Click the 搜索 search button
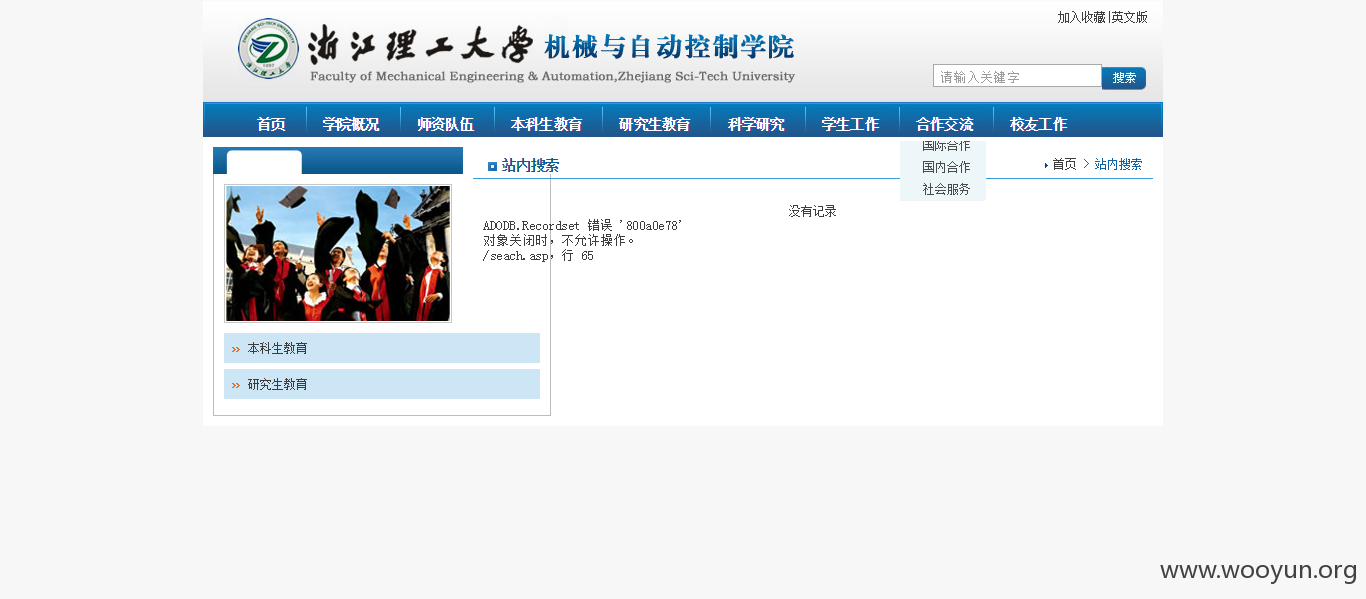 1124,78
